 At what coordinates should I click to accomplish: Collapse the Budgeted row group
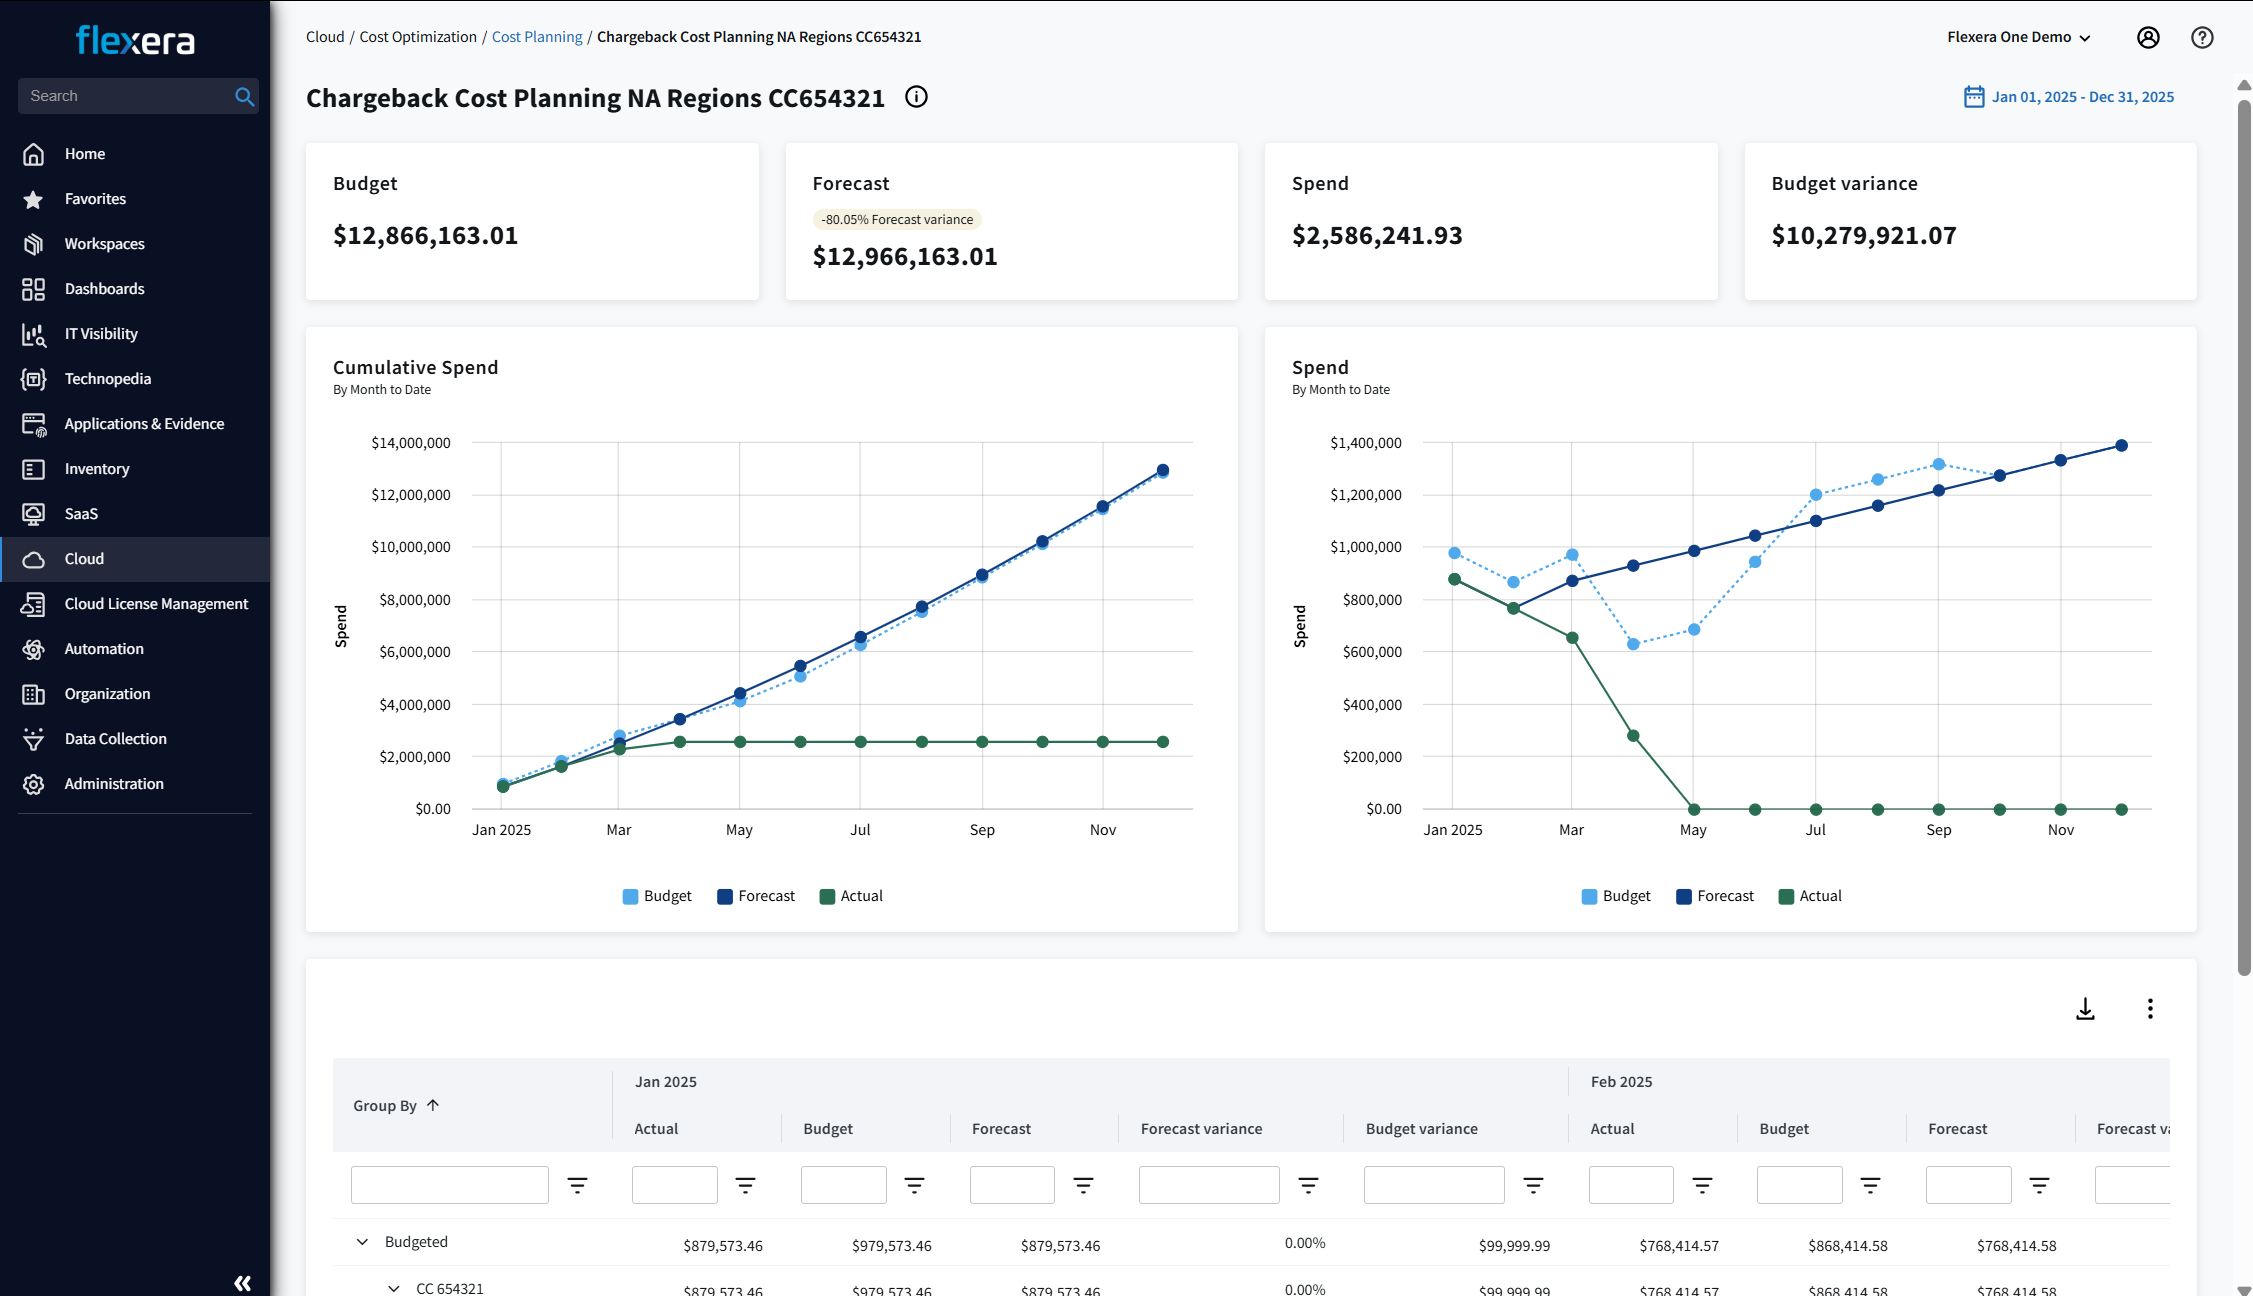click(x=362, y=1242)
